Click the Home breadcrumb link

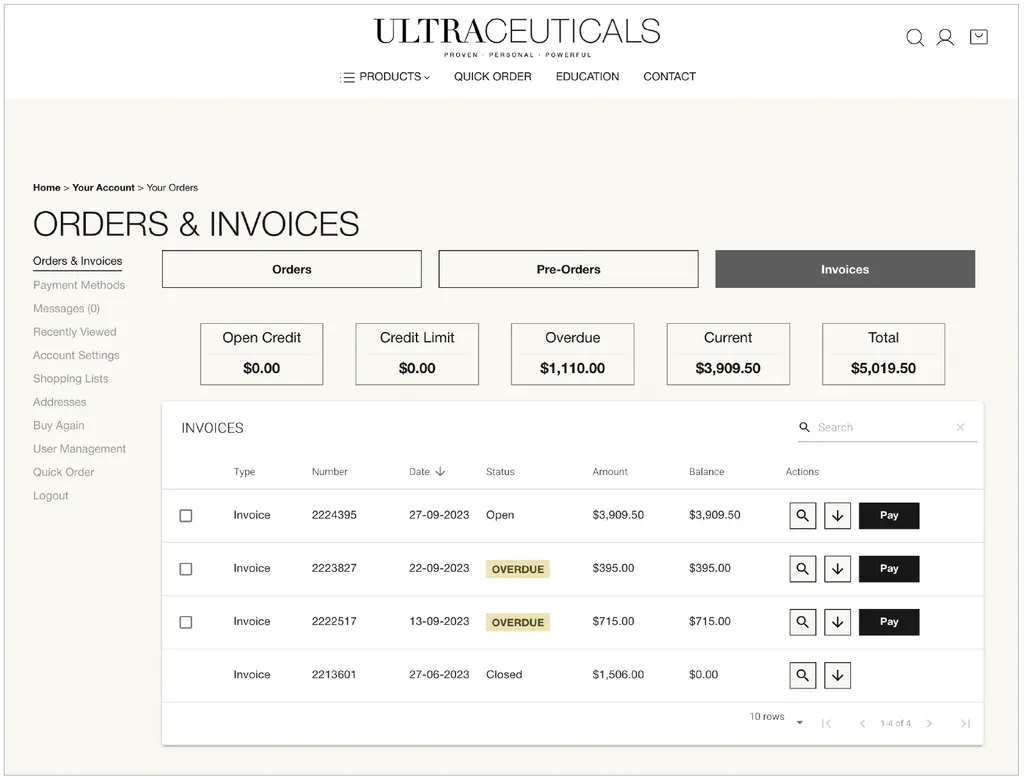46,187
